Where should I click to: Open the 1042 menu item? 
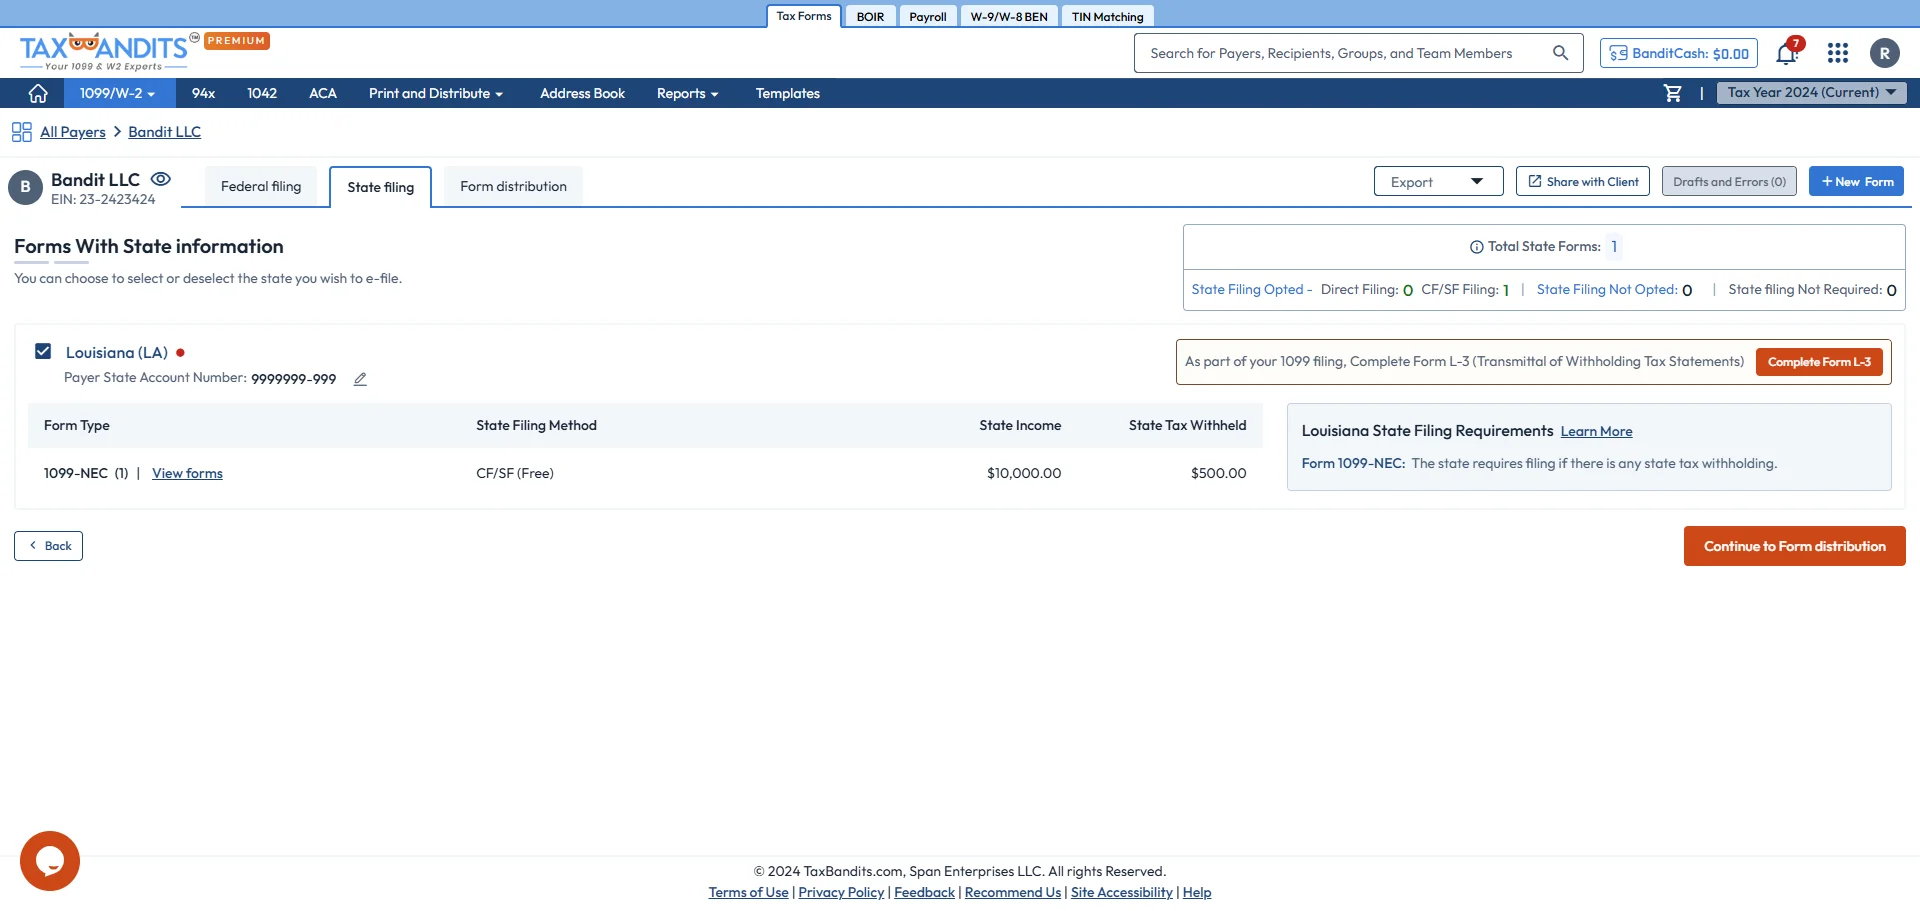point(262,93)
